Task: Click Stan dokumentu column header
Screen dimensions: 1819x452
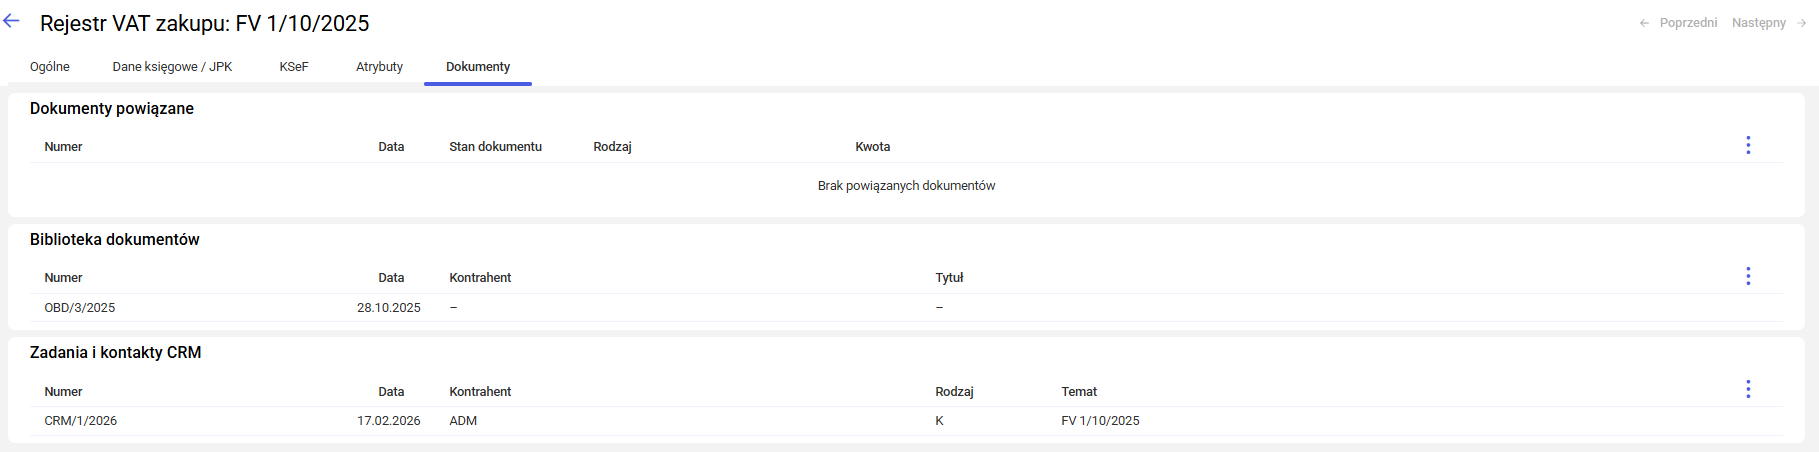Action: tap(495, 147)
